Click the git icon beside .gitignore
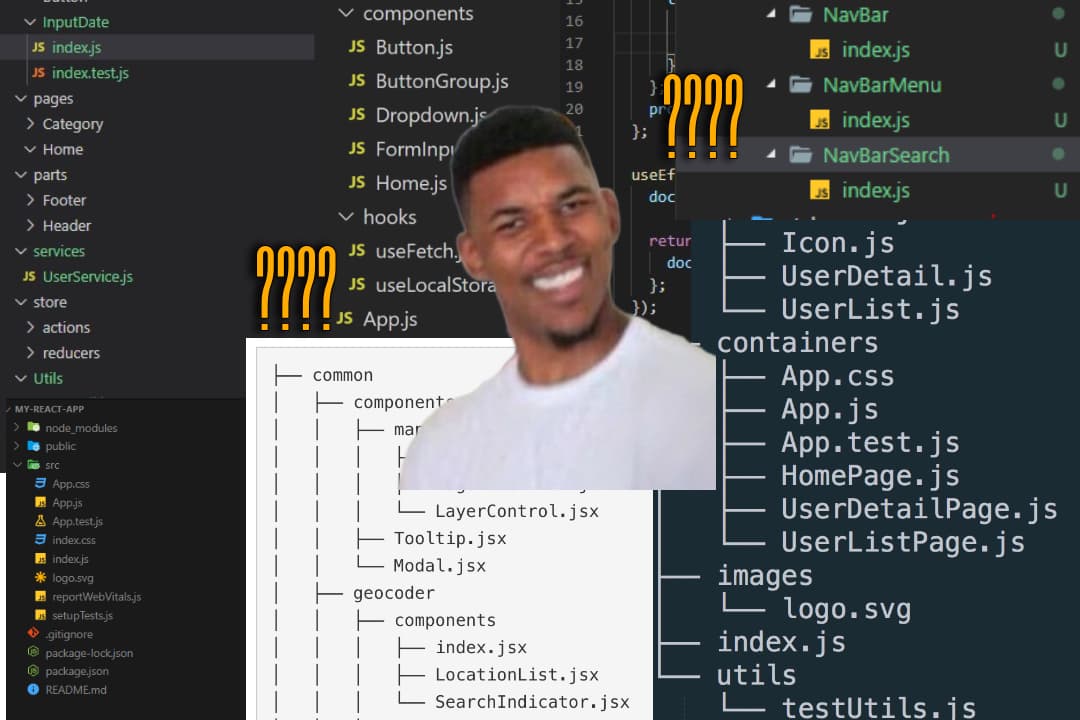Viewport: 1080px width, 720px height. coord(33,634)
